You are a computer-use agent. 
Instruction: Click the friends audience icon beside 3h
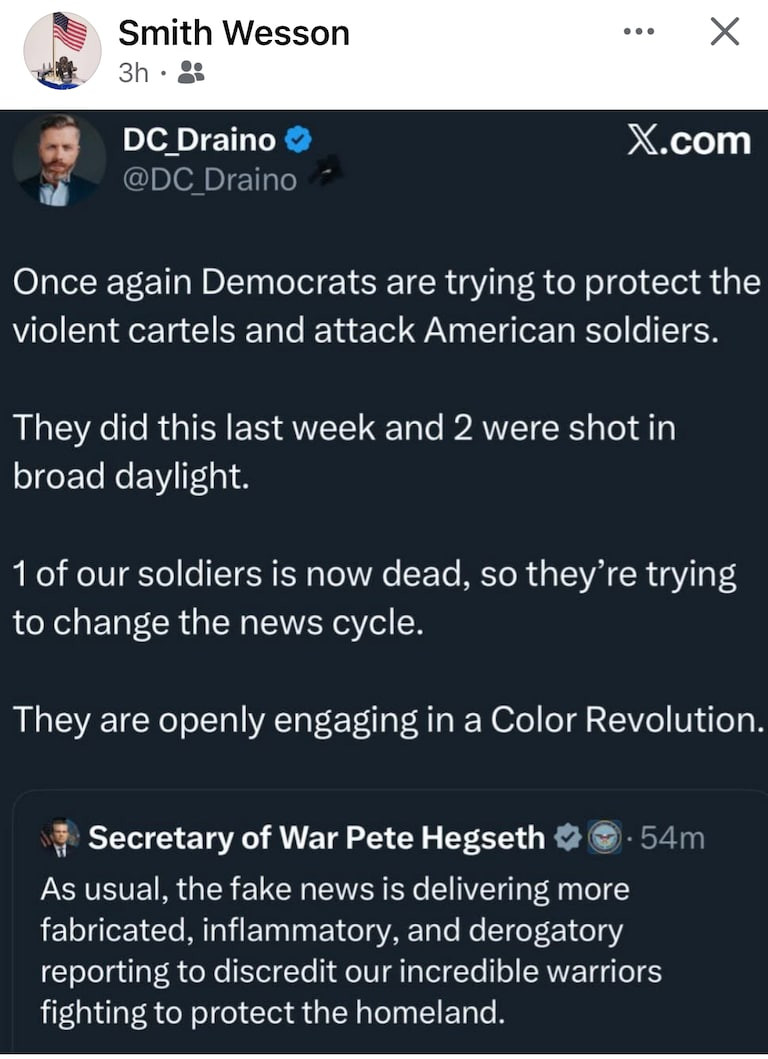coord(190,72)
